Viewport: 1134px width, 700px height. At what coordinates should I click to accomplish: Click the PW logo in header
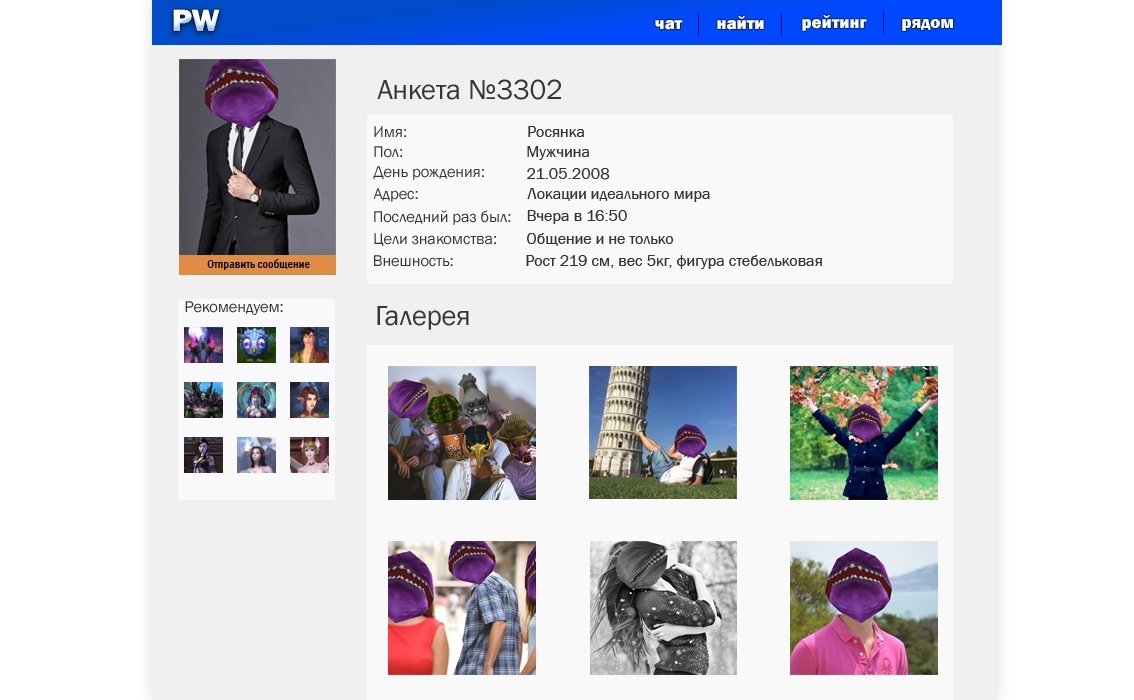pyautogui.click(x=195, y=21)
